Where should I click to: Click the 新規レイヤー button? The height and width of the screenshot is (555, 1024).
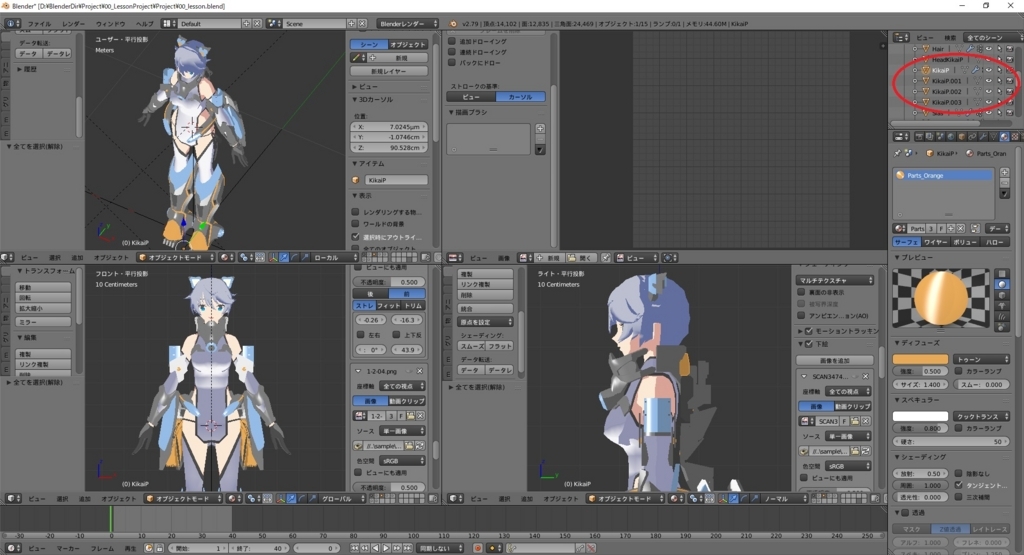pyautogui.click(x=389, y=71)
